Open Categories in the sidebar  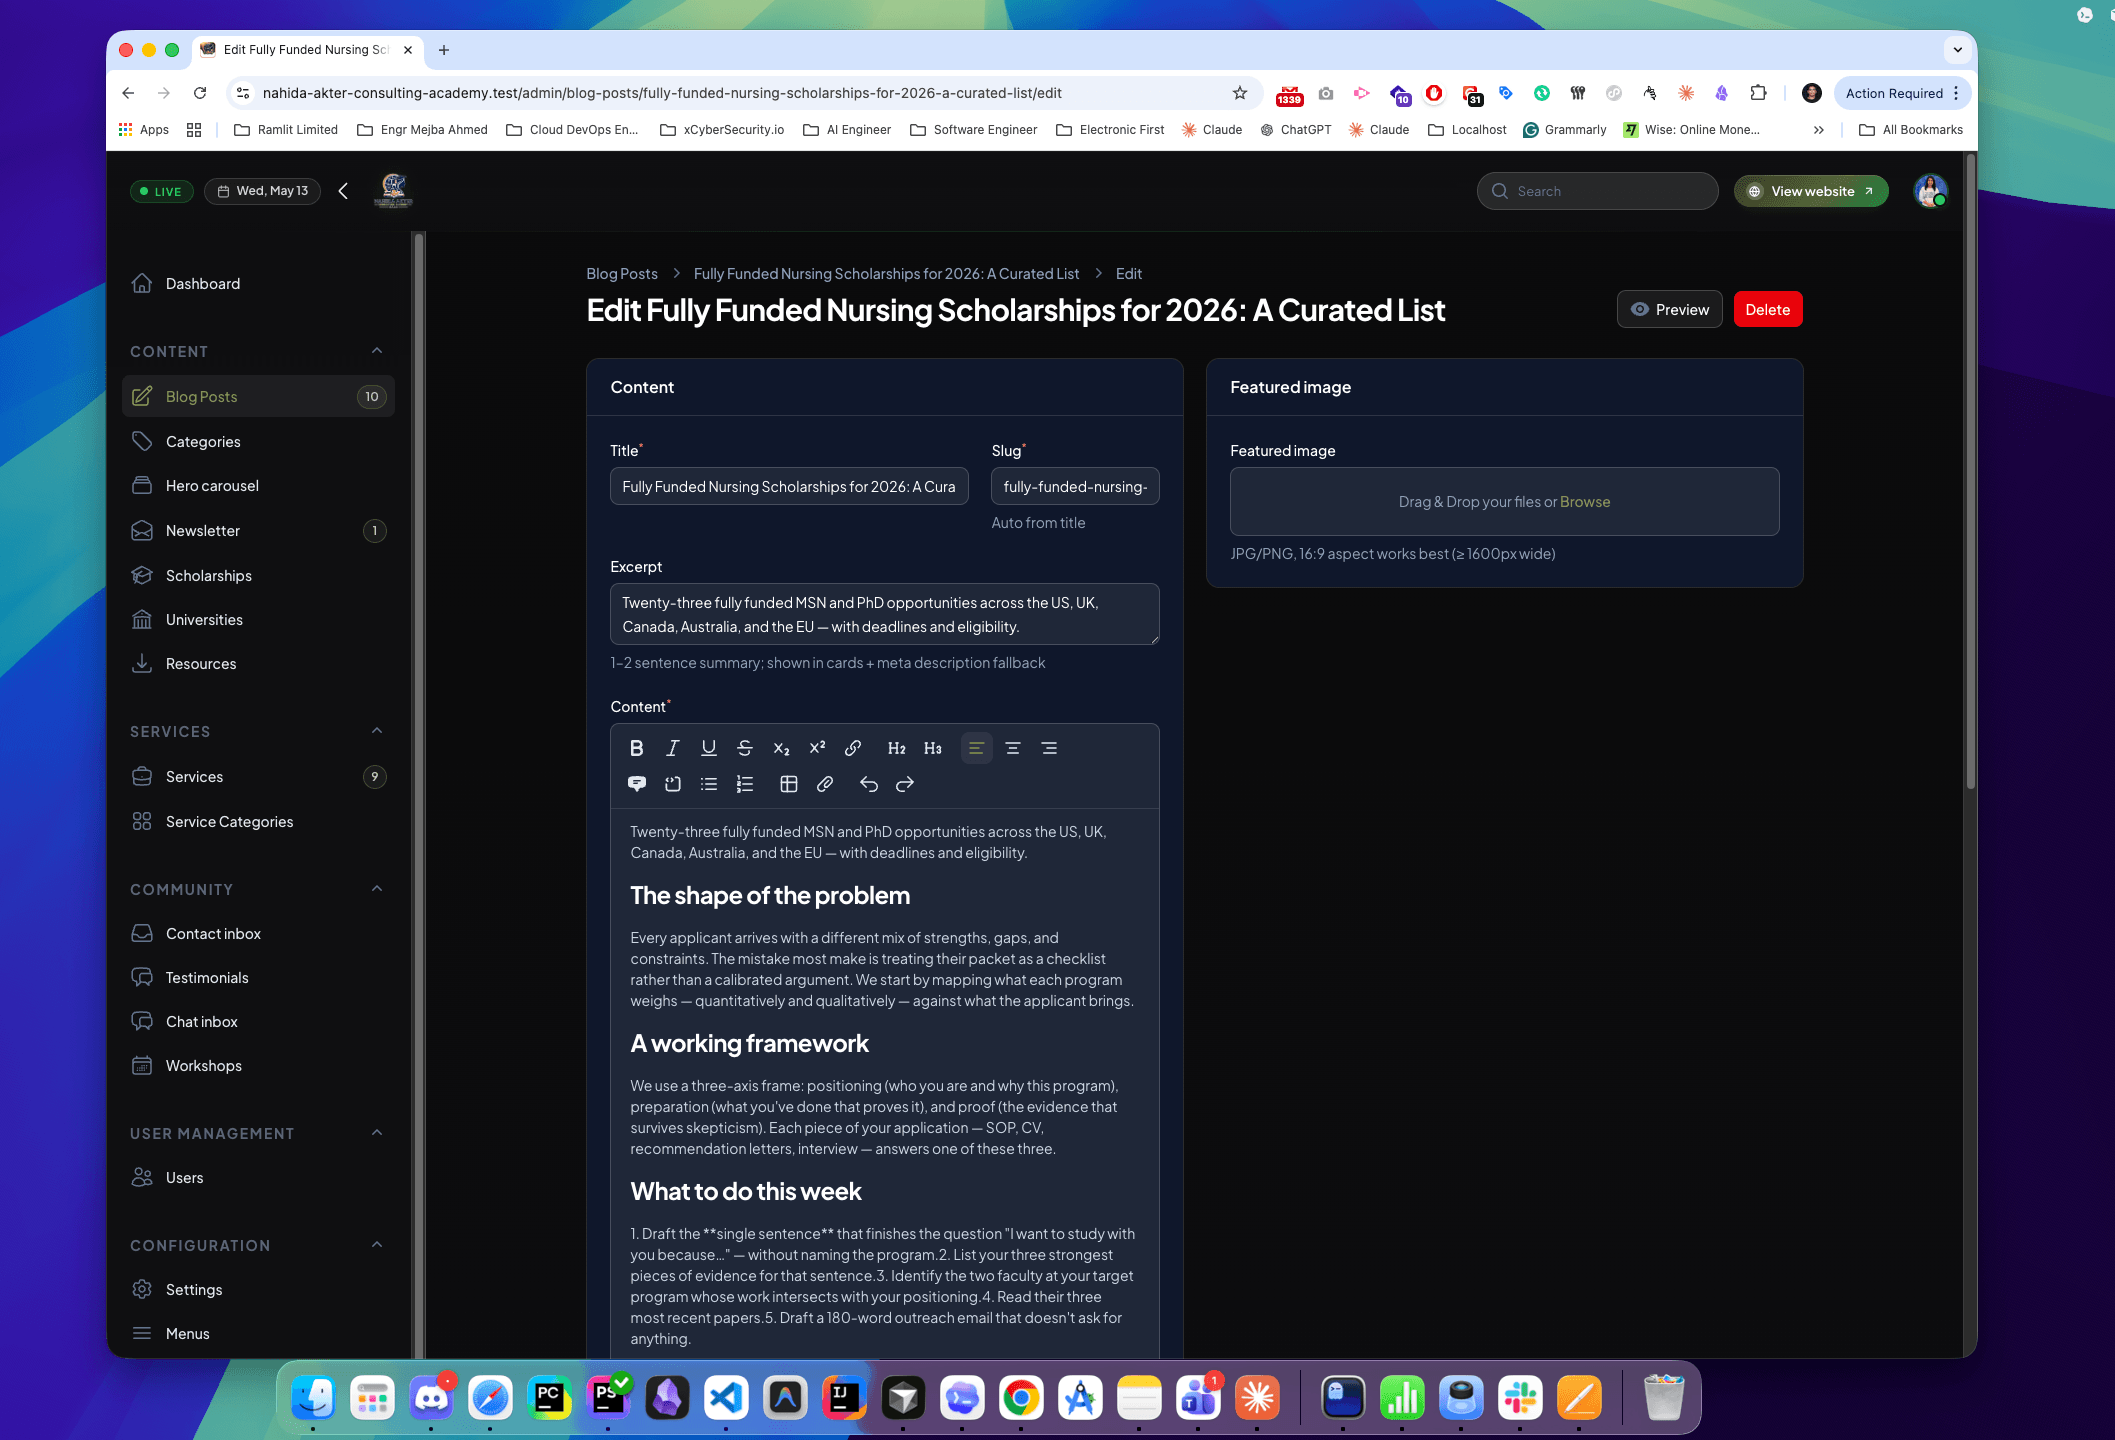pyautogui.click(x=258, y=442)
